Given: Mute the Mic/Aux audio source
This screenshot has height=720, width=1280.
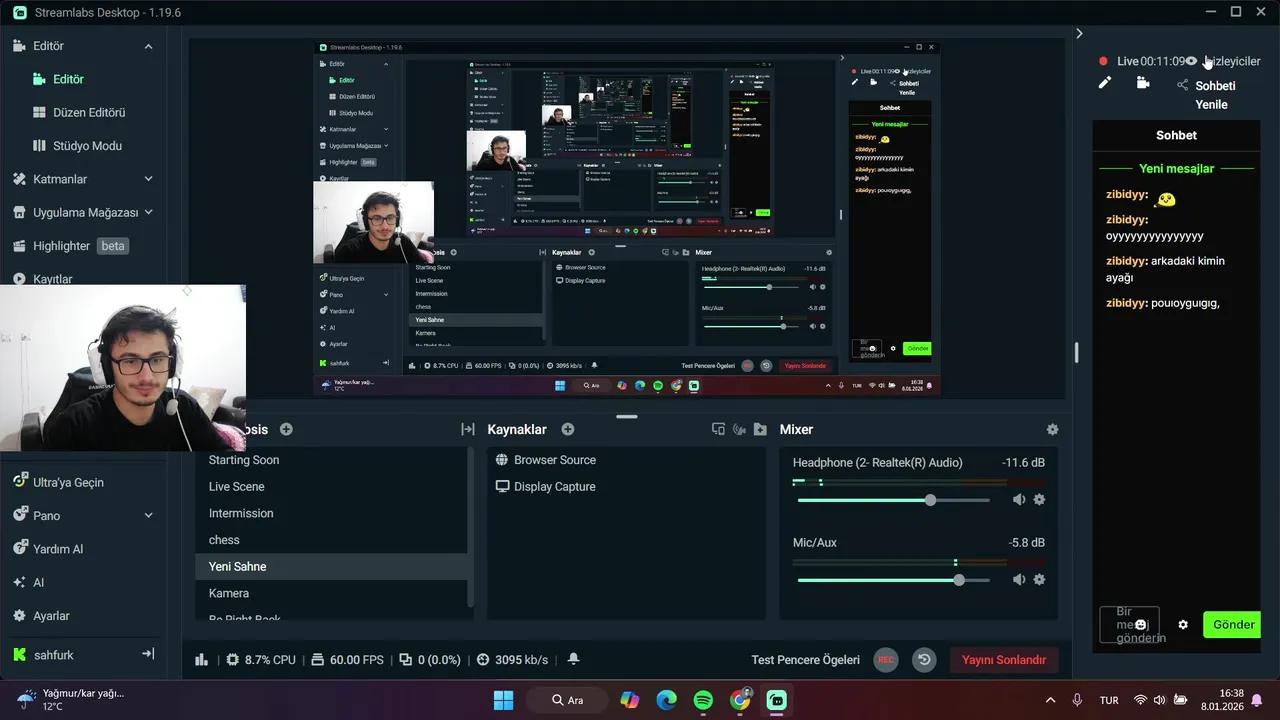Looking at the screenshot, I should click(x=1019, y=579).
